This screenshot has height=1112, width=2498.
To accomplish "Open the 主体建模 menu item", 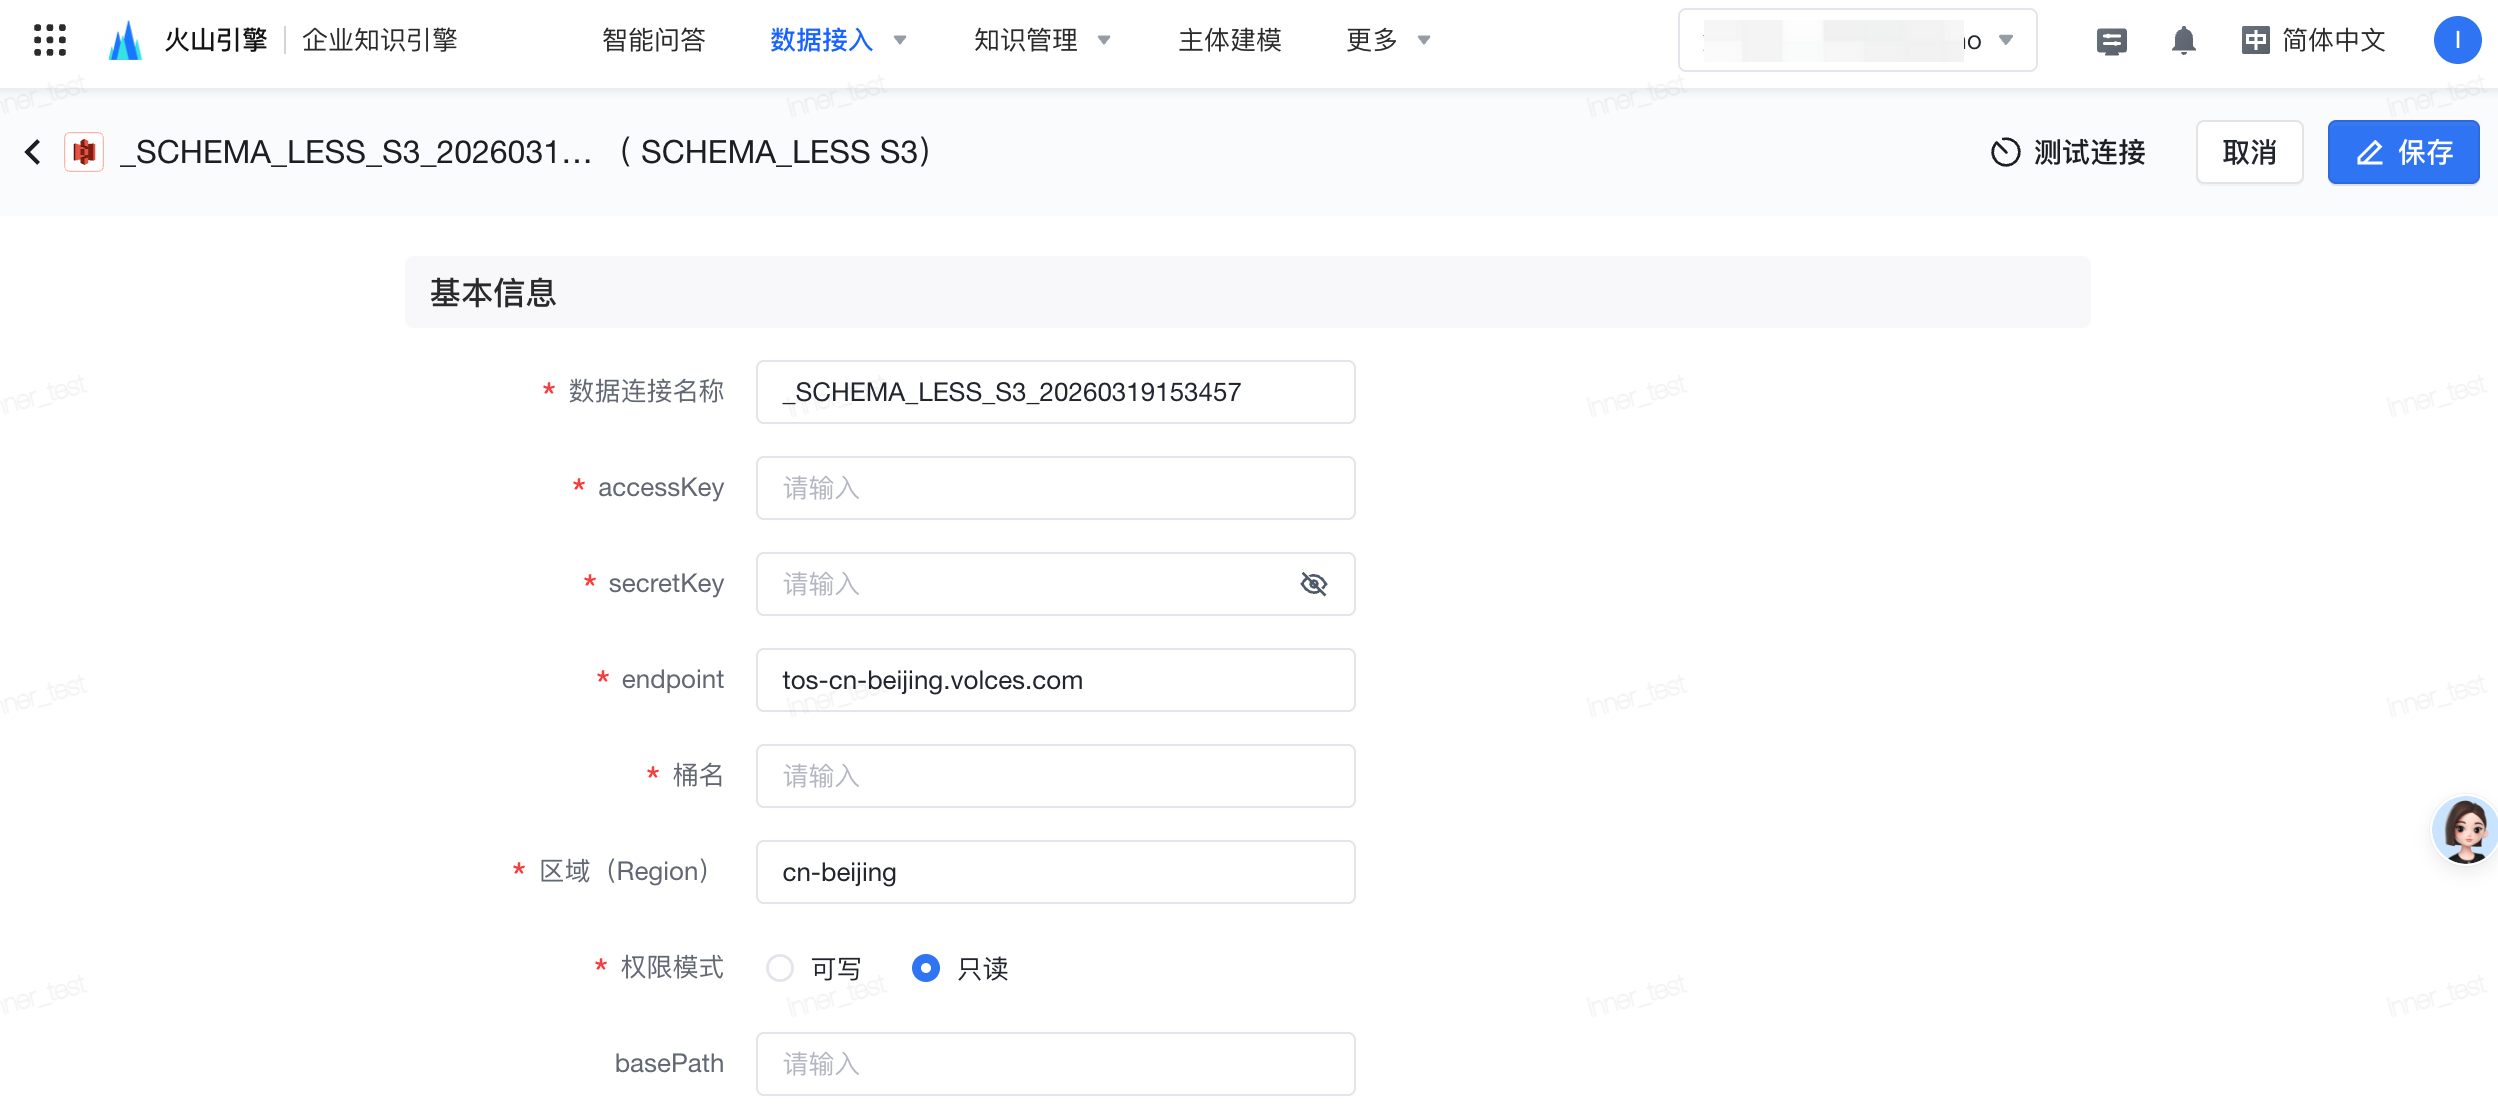I will (1229, 40).
